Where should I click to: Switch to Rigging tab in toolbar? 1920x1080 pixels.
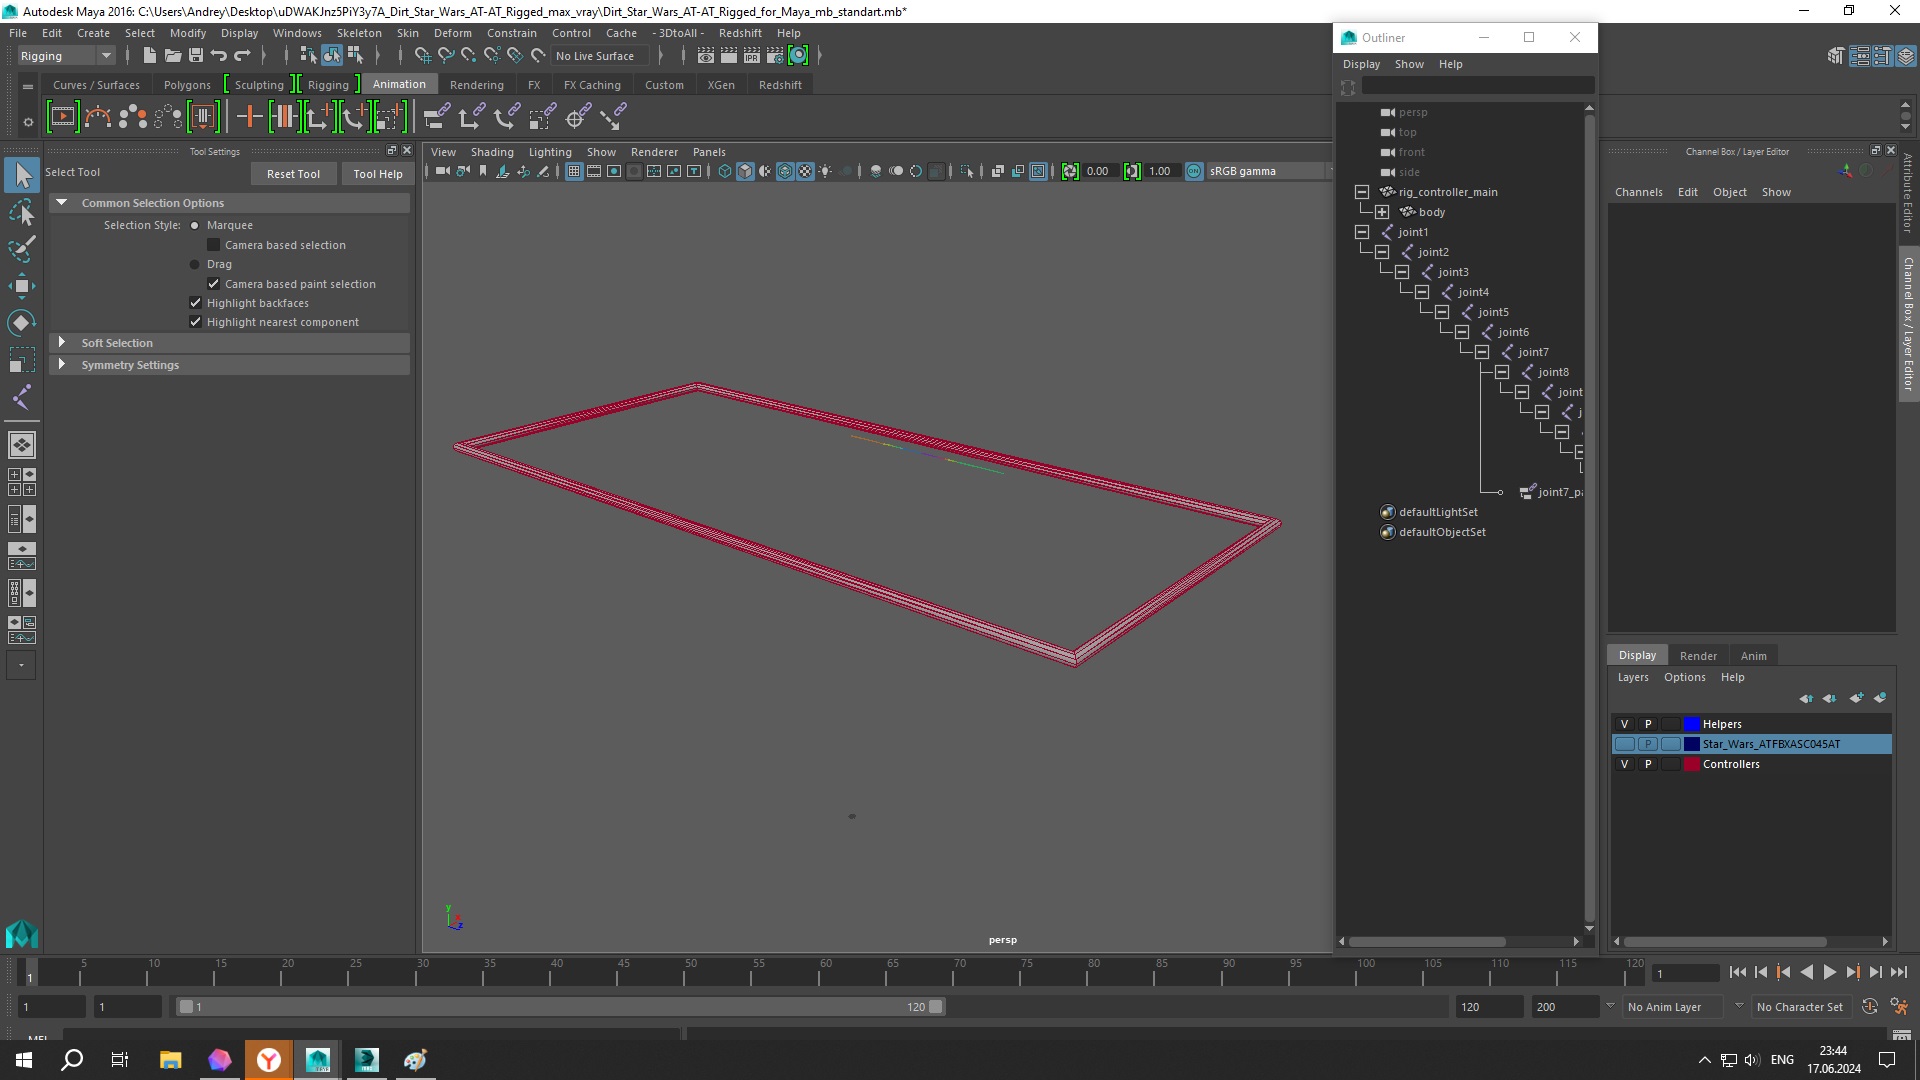[x=327, y=84]
